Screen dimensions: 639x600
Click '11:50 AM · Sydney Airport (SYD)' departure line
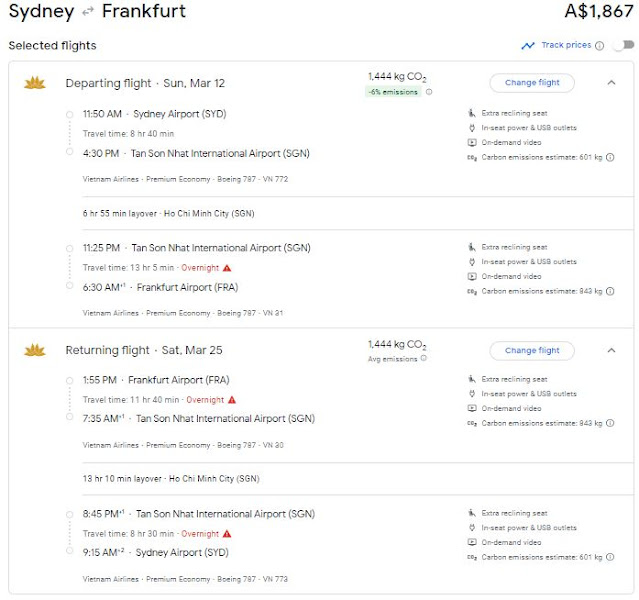pos(154,114)
